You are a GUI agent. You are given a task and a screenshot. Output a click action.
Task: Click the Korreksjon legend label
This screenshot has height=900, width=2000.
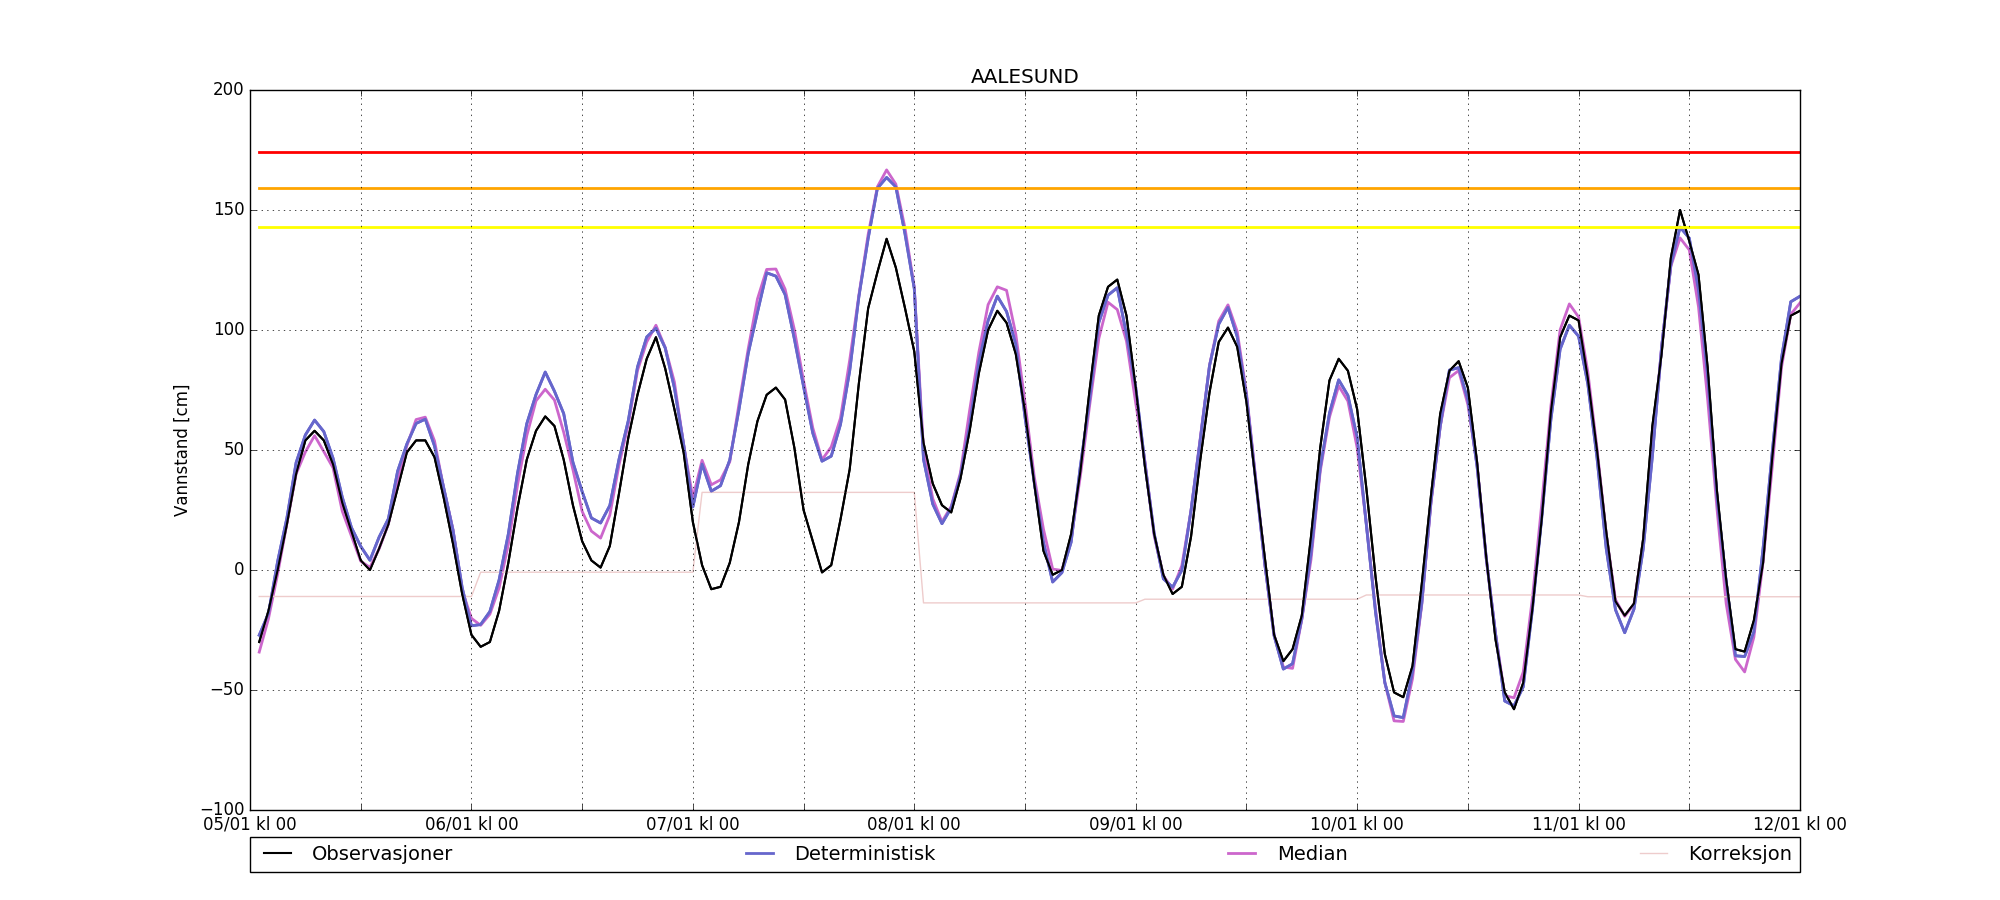1739,854
